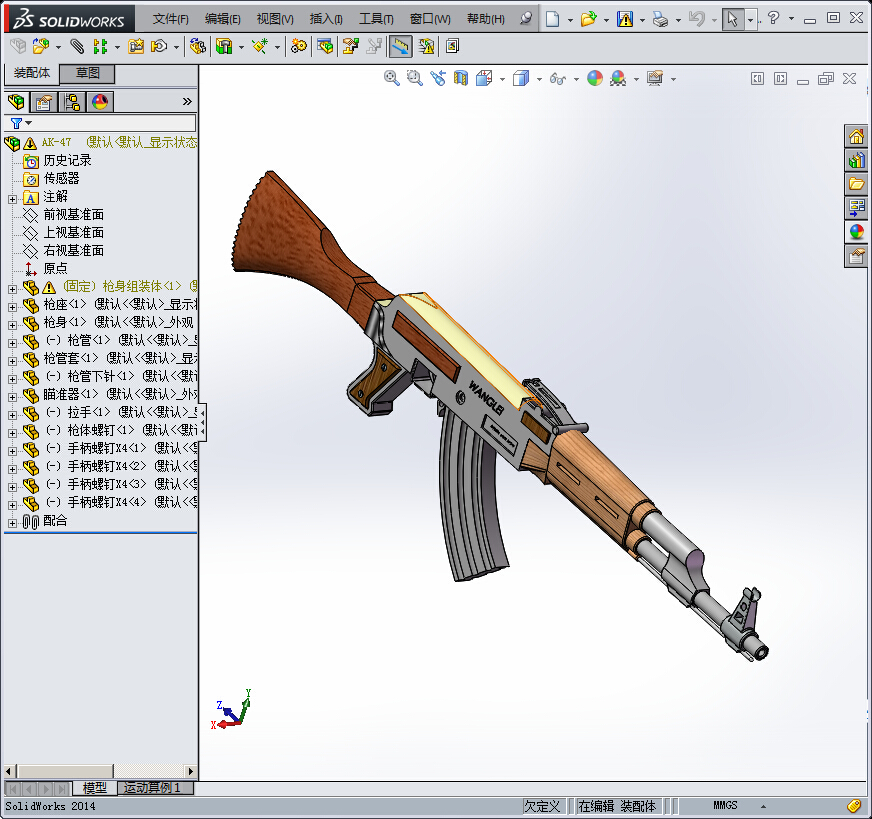
Task: Switch to the 装配体 tab
Action: [32, 73]
